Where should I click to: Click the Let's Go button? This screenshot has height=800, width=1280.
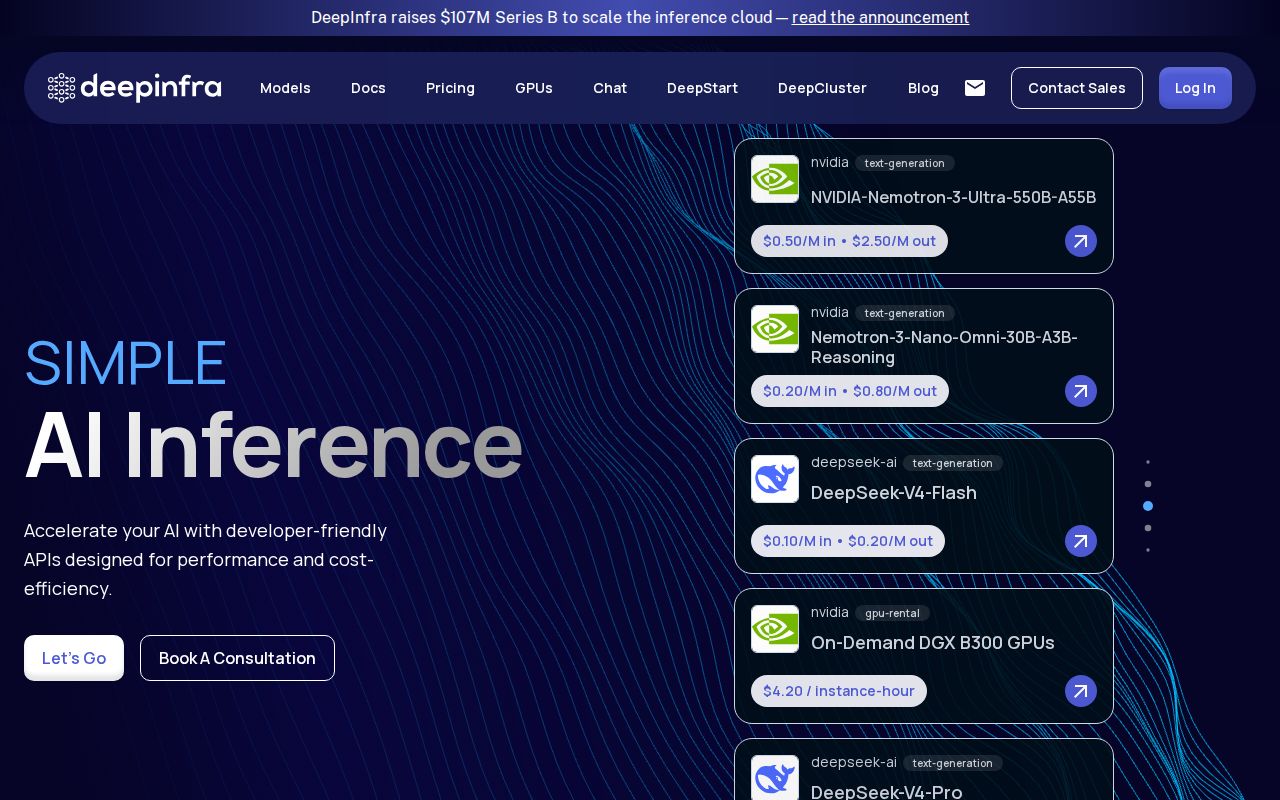[74, 658]
